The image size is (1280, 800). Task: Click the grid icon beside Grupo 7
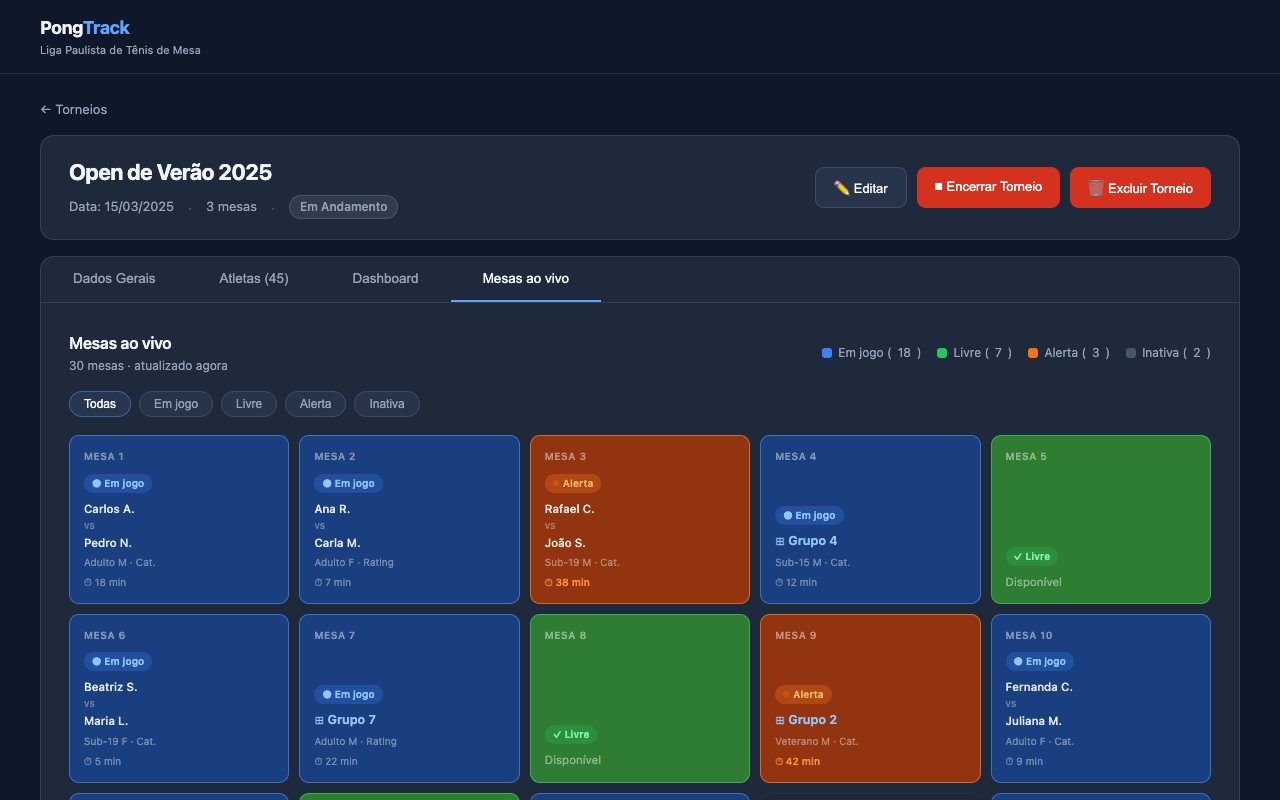click(x=319, y=720)
